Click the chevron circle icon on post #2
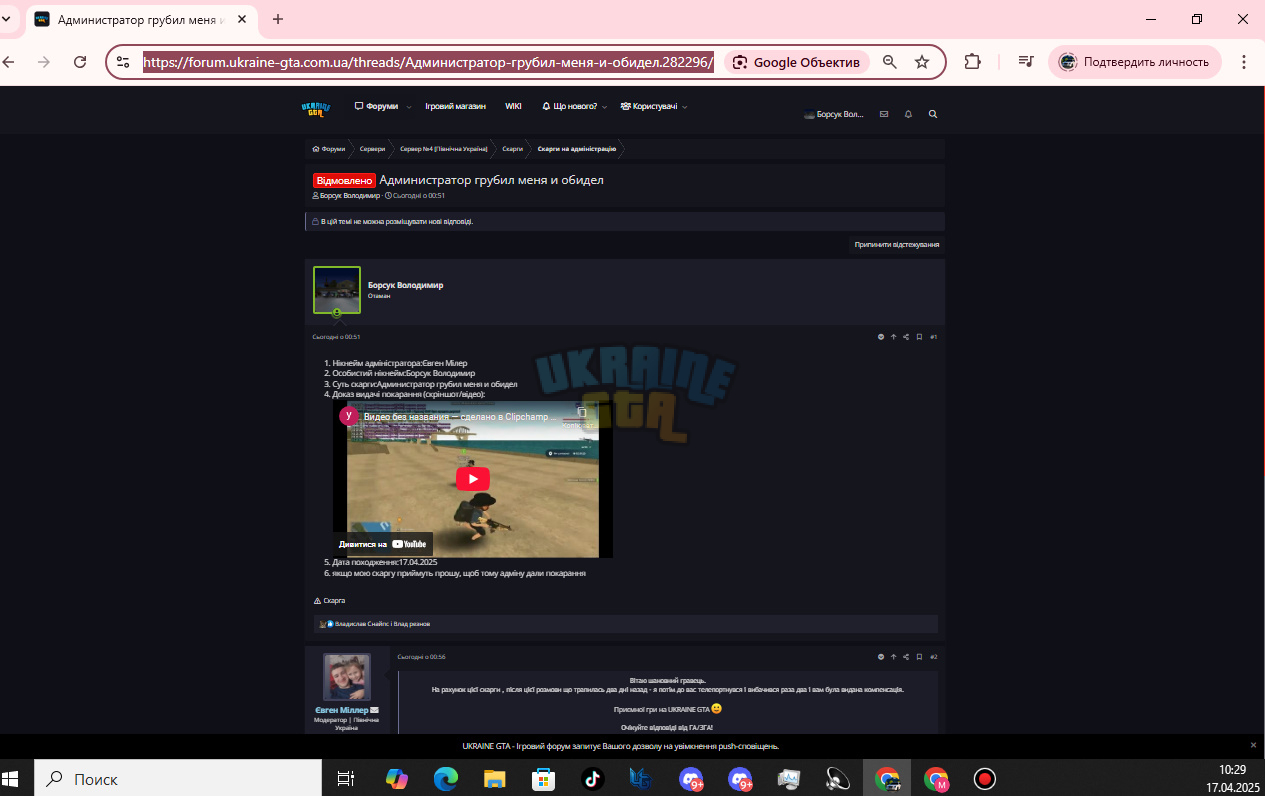The height and width of the screenshot is (796, 1265). point(881,657)
